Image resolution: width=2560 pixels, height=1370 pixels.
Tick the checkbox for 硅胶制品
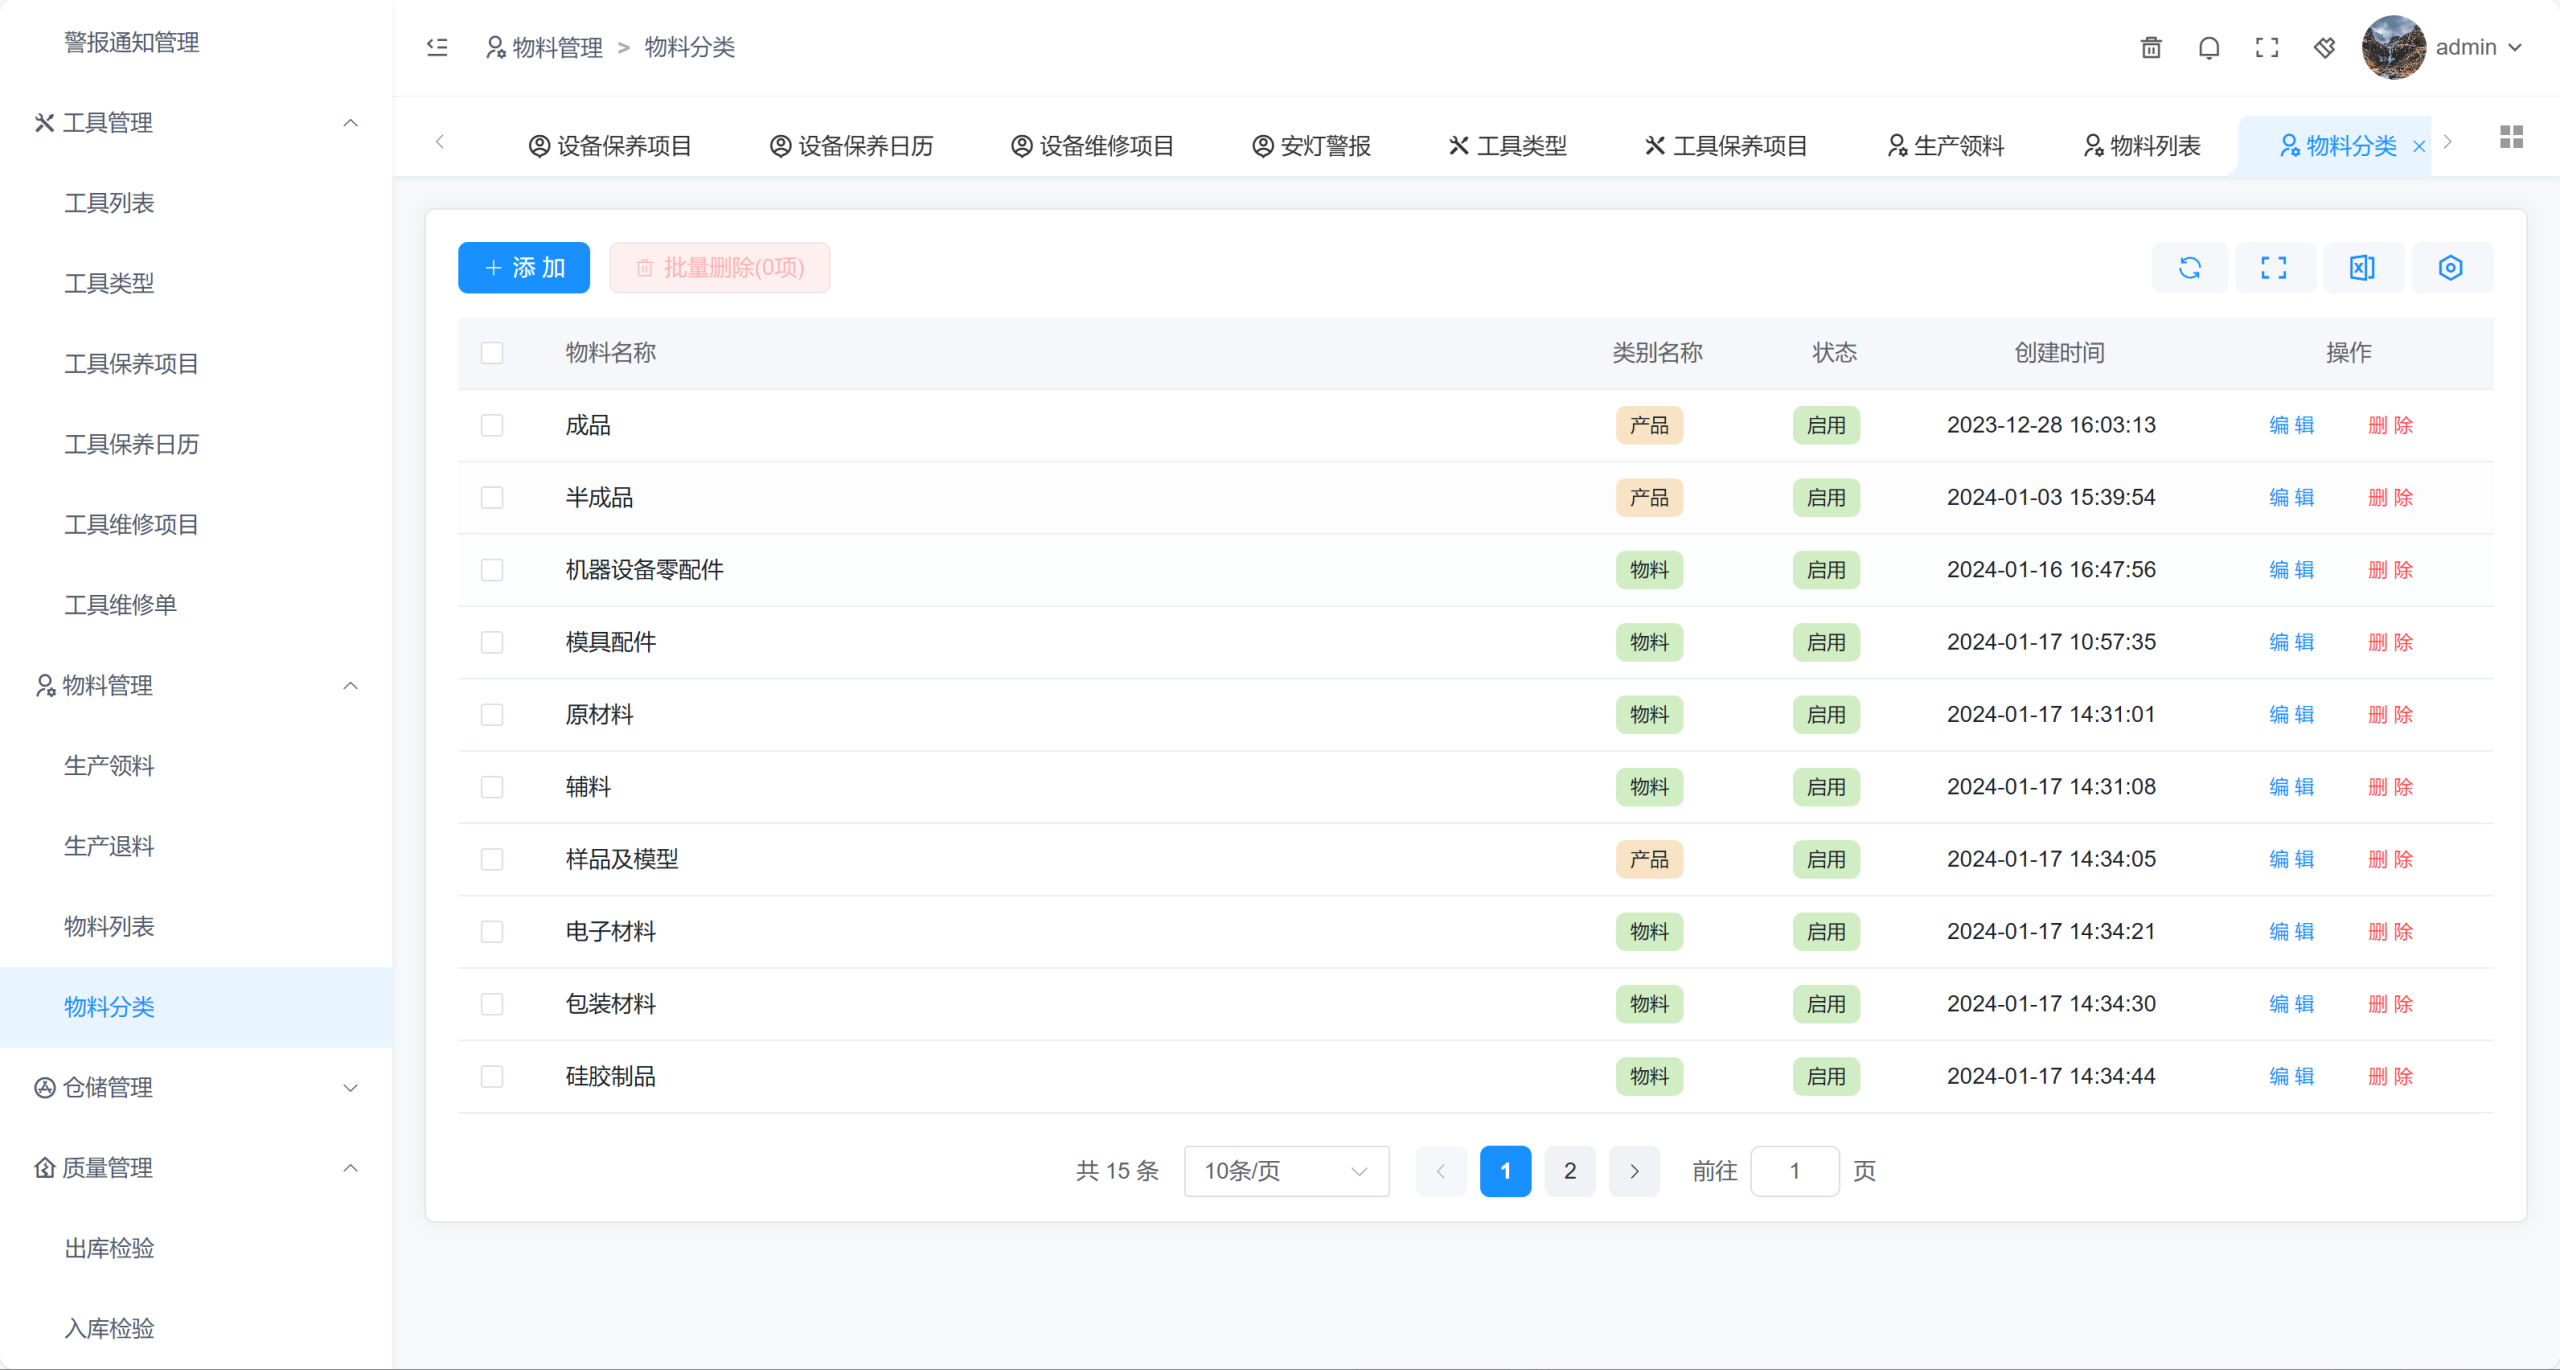pos(492,1077)
